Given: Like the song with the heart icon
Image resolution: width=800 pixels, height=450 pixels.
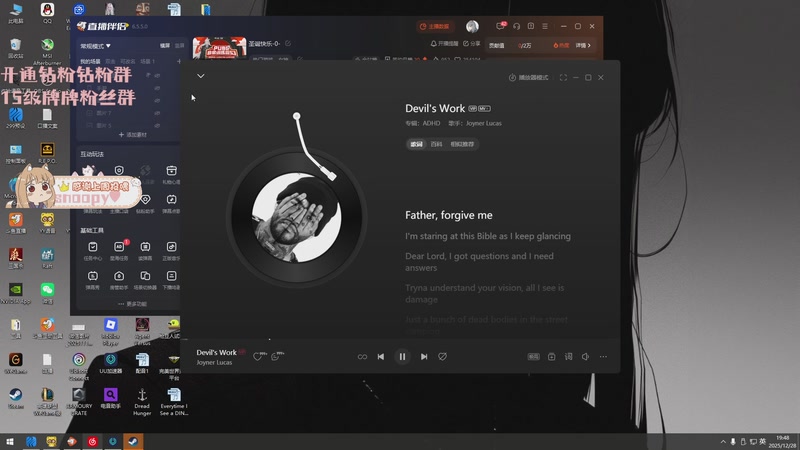Looking at the screenshot, I should coord(258,356).
